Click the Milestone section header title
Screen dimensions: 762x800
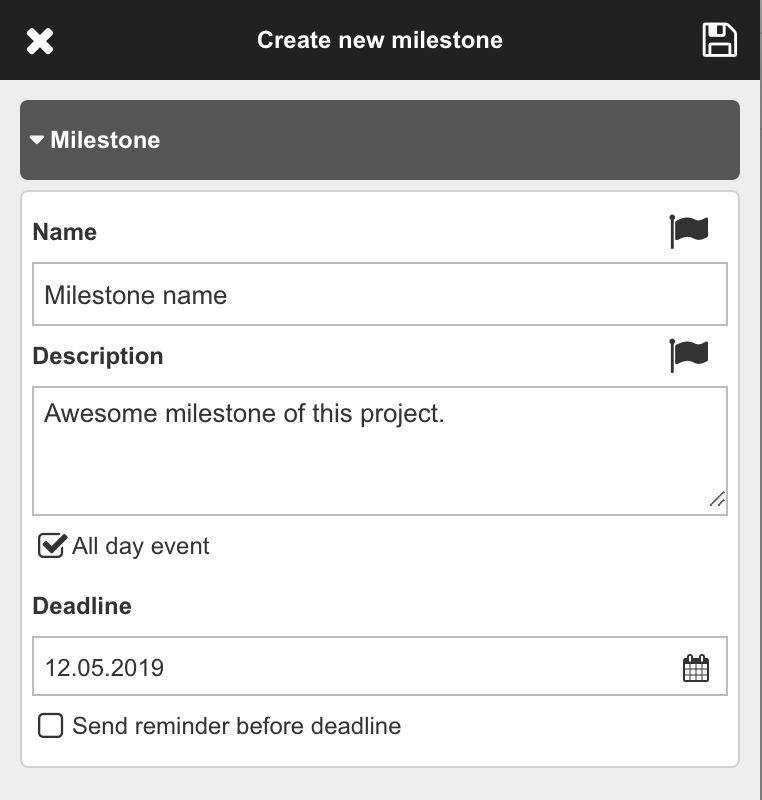[x=105, y=140]
